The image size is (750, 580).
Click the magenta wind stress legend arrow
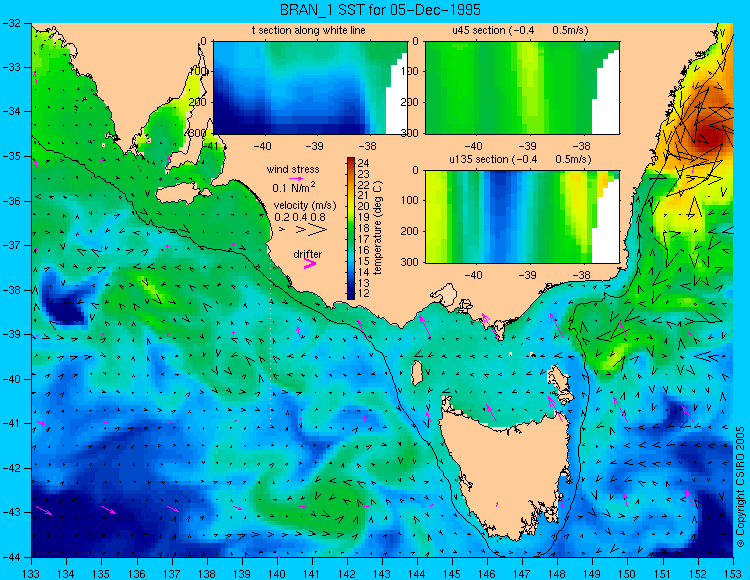pos(296,178)
